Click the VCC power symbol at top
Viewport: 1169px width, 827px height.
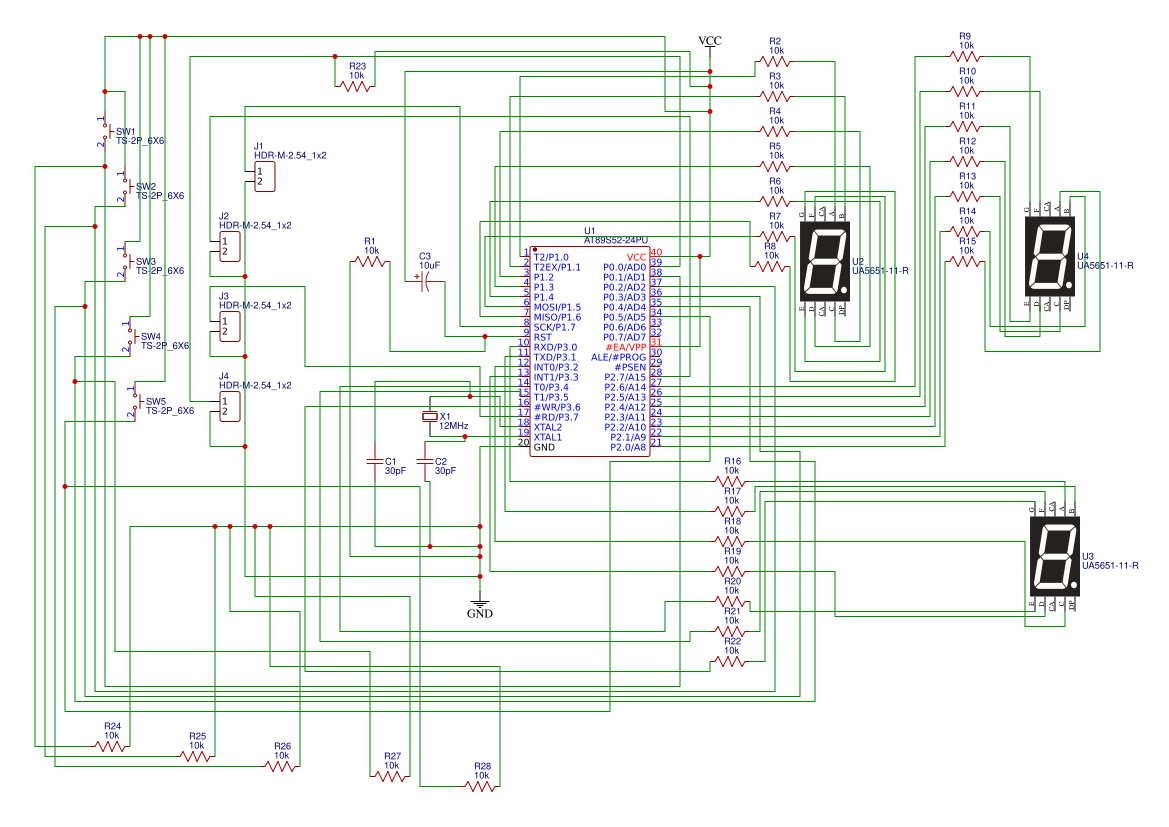pos(710,45)
